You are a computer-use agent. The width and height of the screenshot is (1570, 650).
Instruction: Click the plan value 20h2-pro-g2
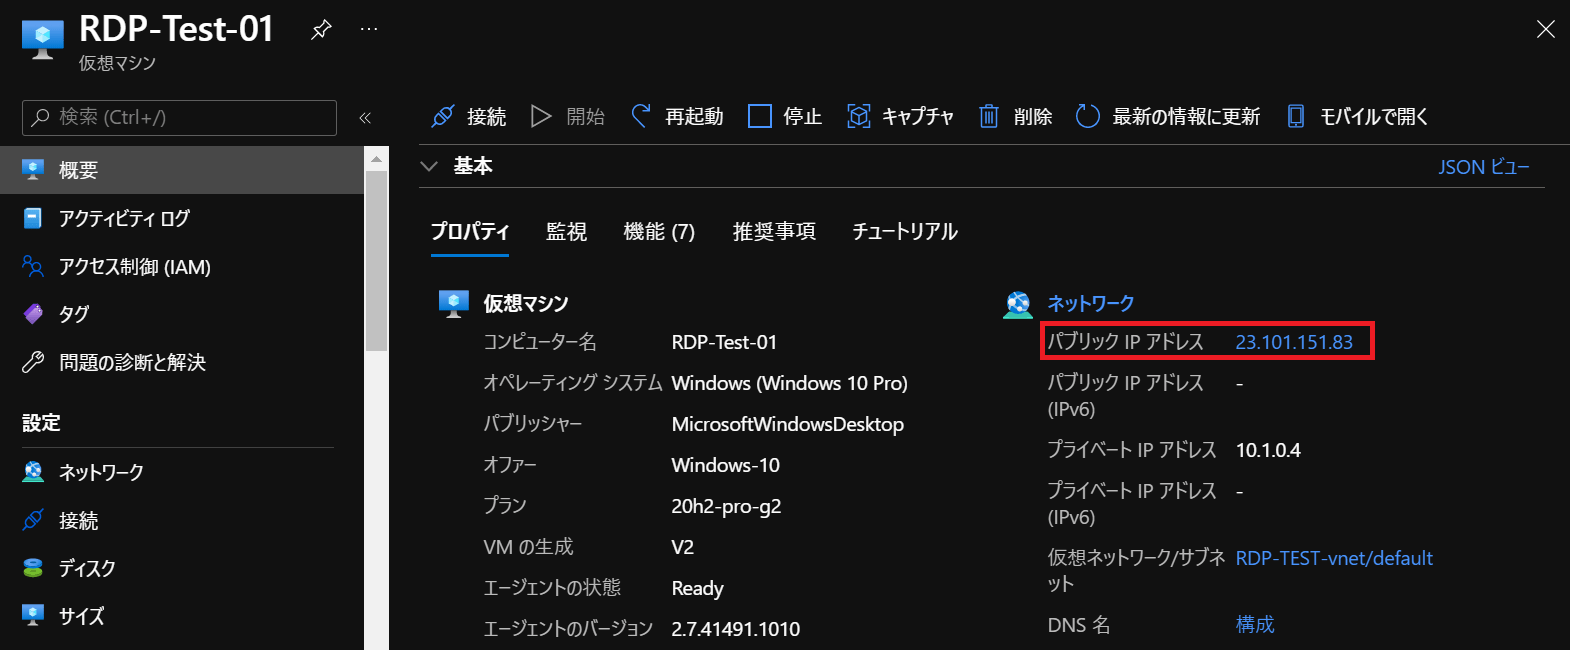pos(726,506)
